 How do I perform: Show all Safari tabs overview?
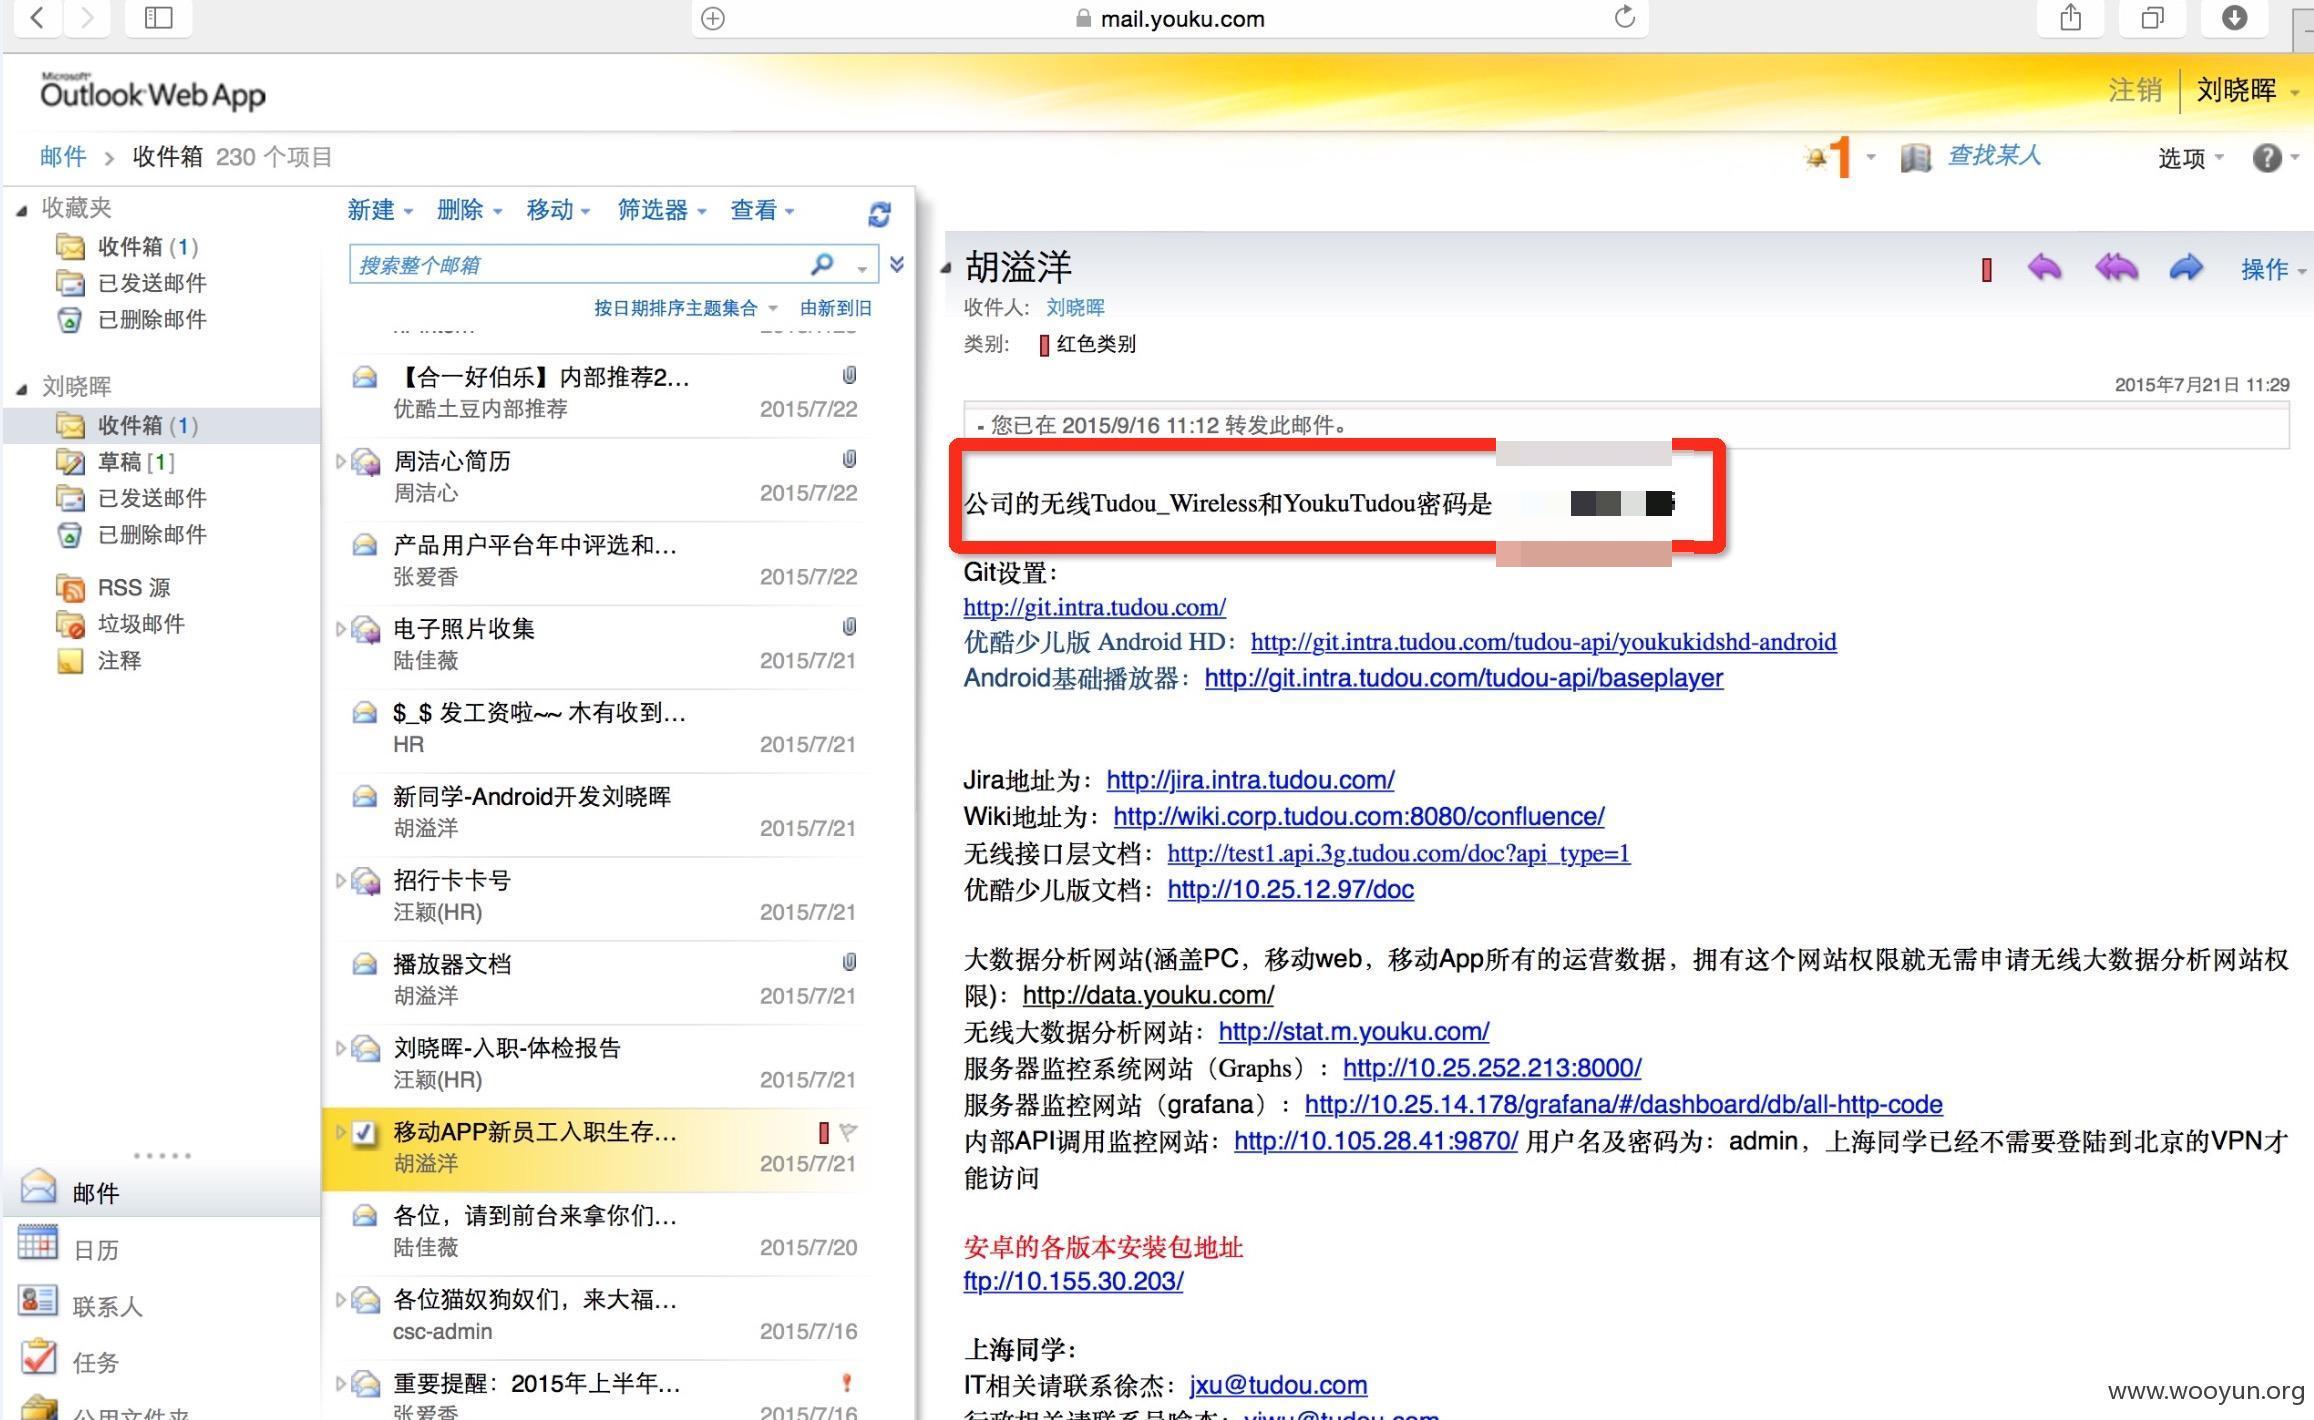pos(2152,17)
